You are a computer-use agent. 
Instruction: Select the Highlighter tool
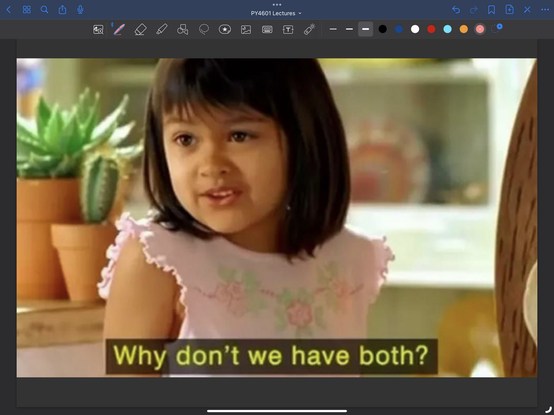point(161,29)
